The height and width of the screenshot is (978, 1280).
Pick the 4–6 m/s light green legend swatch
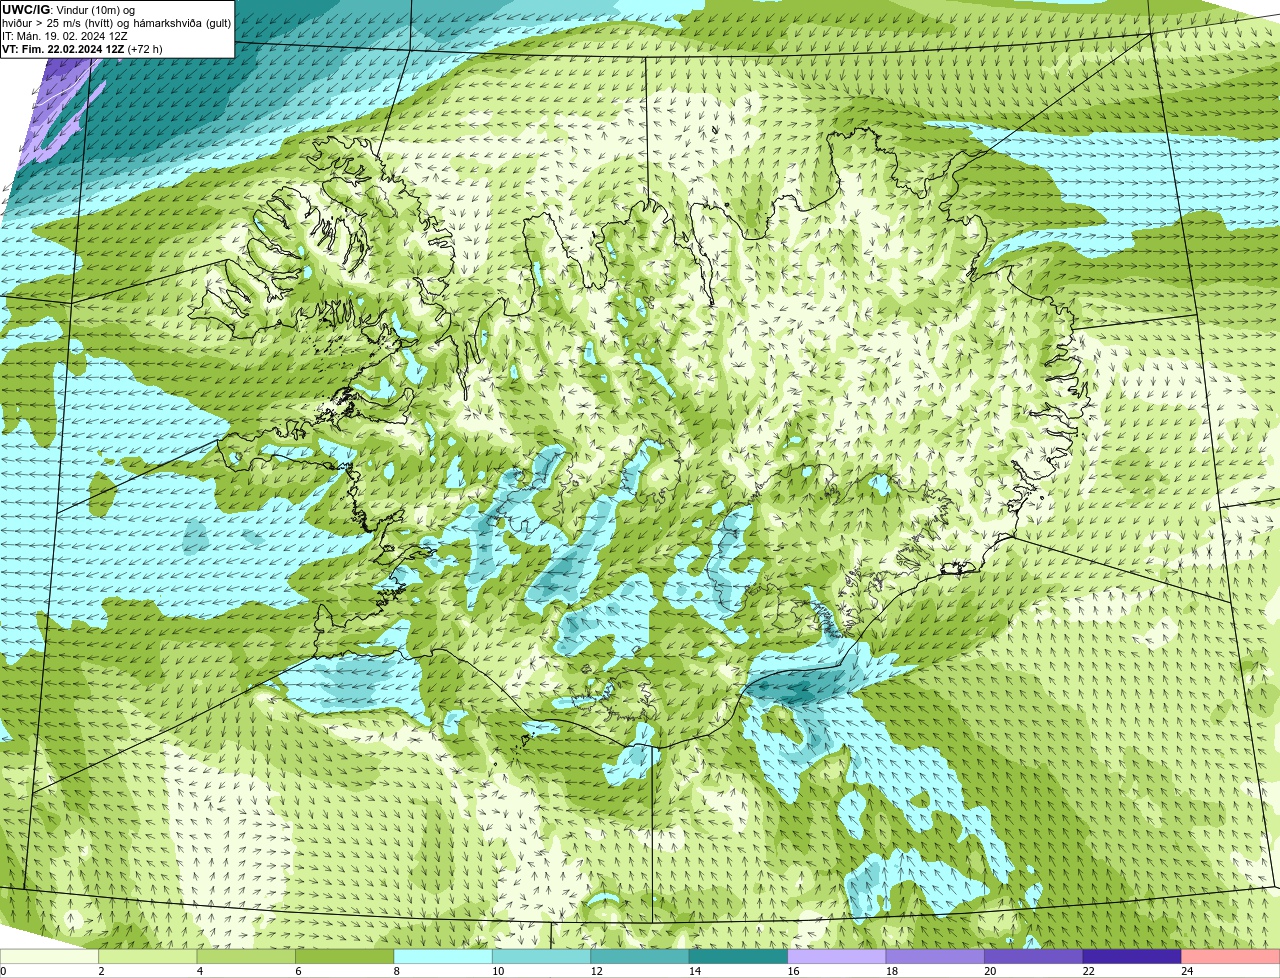[x=246, y=957]
